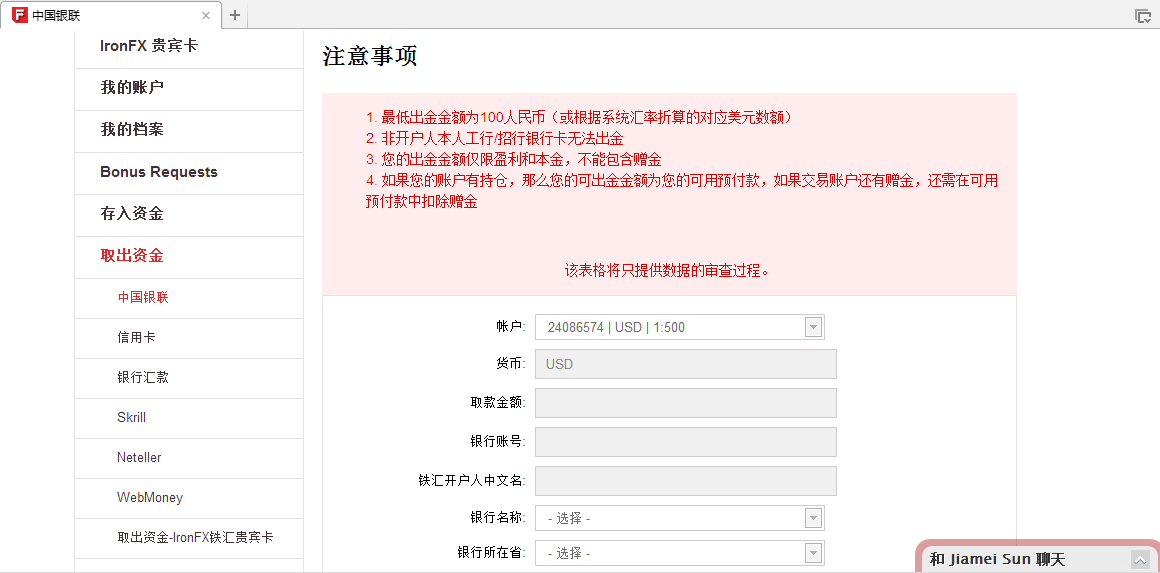
Task: Expand the 银行名称 selection dropdown
Action: pos(679,518)
